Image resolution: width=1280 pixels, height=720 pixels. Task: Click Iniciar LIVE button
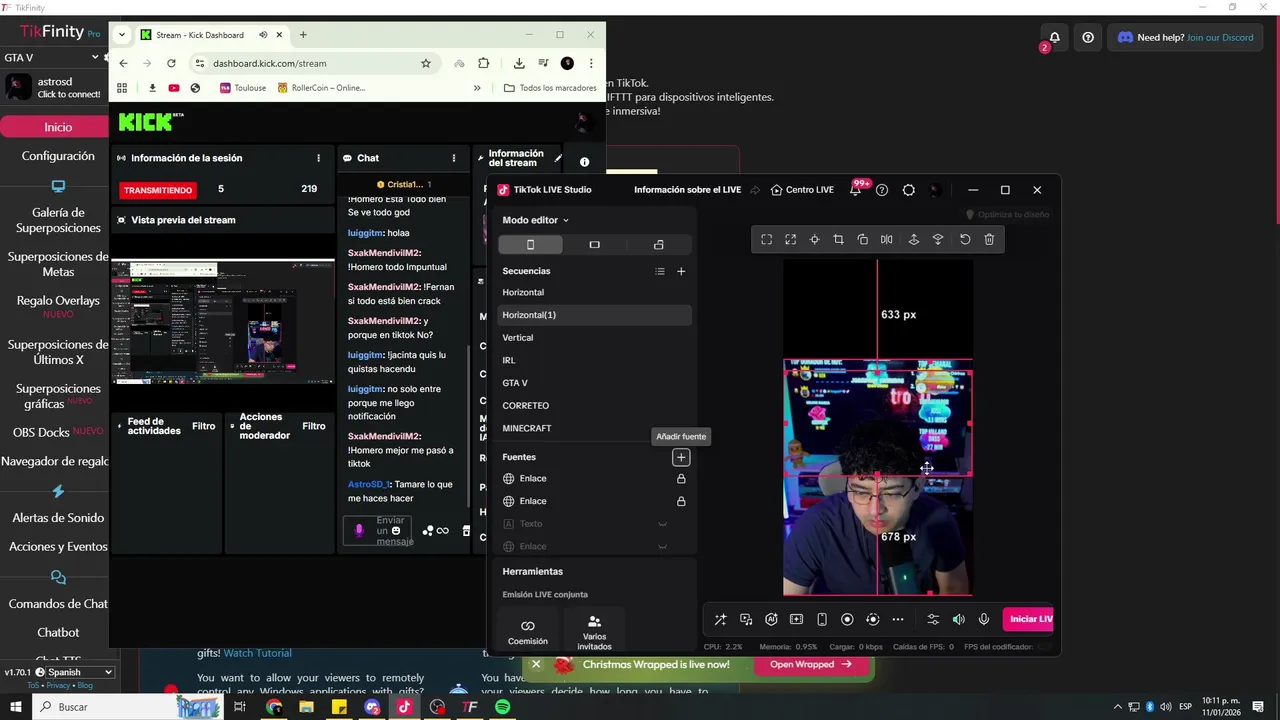tap(1028, 619)
